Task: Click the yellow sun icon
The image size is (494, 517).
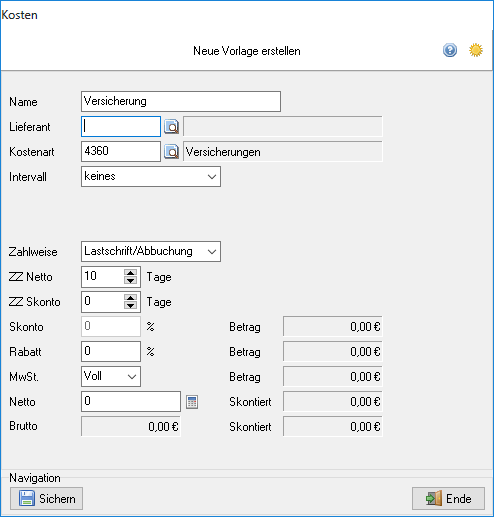Action: click(476, 50)
